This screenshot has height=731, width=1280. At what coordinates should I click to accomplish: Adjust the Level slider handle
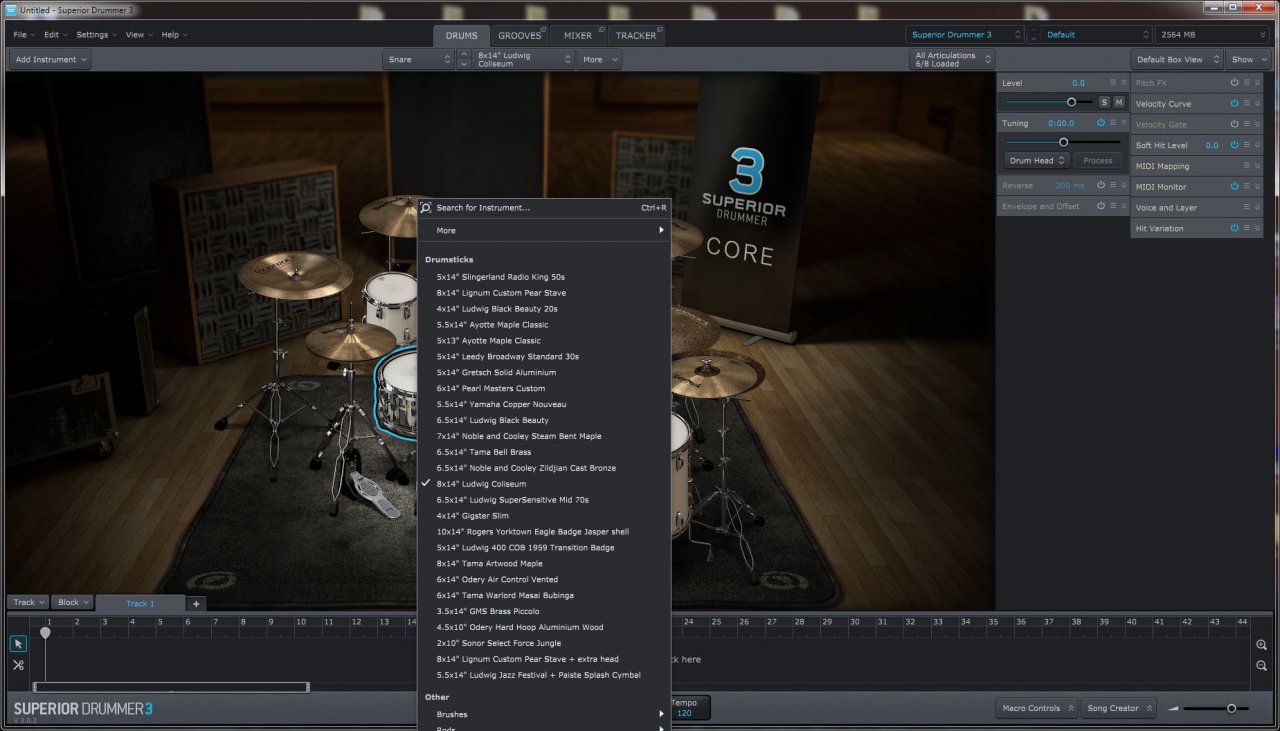coord(1072,102)
